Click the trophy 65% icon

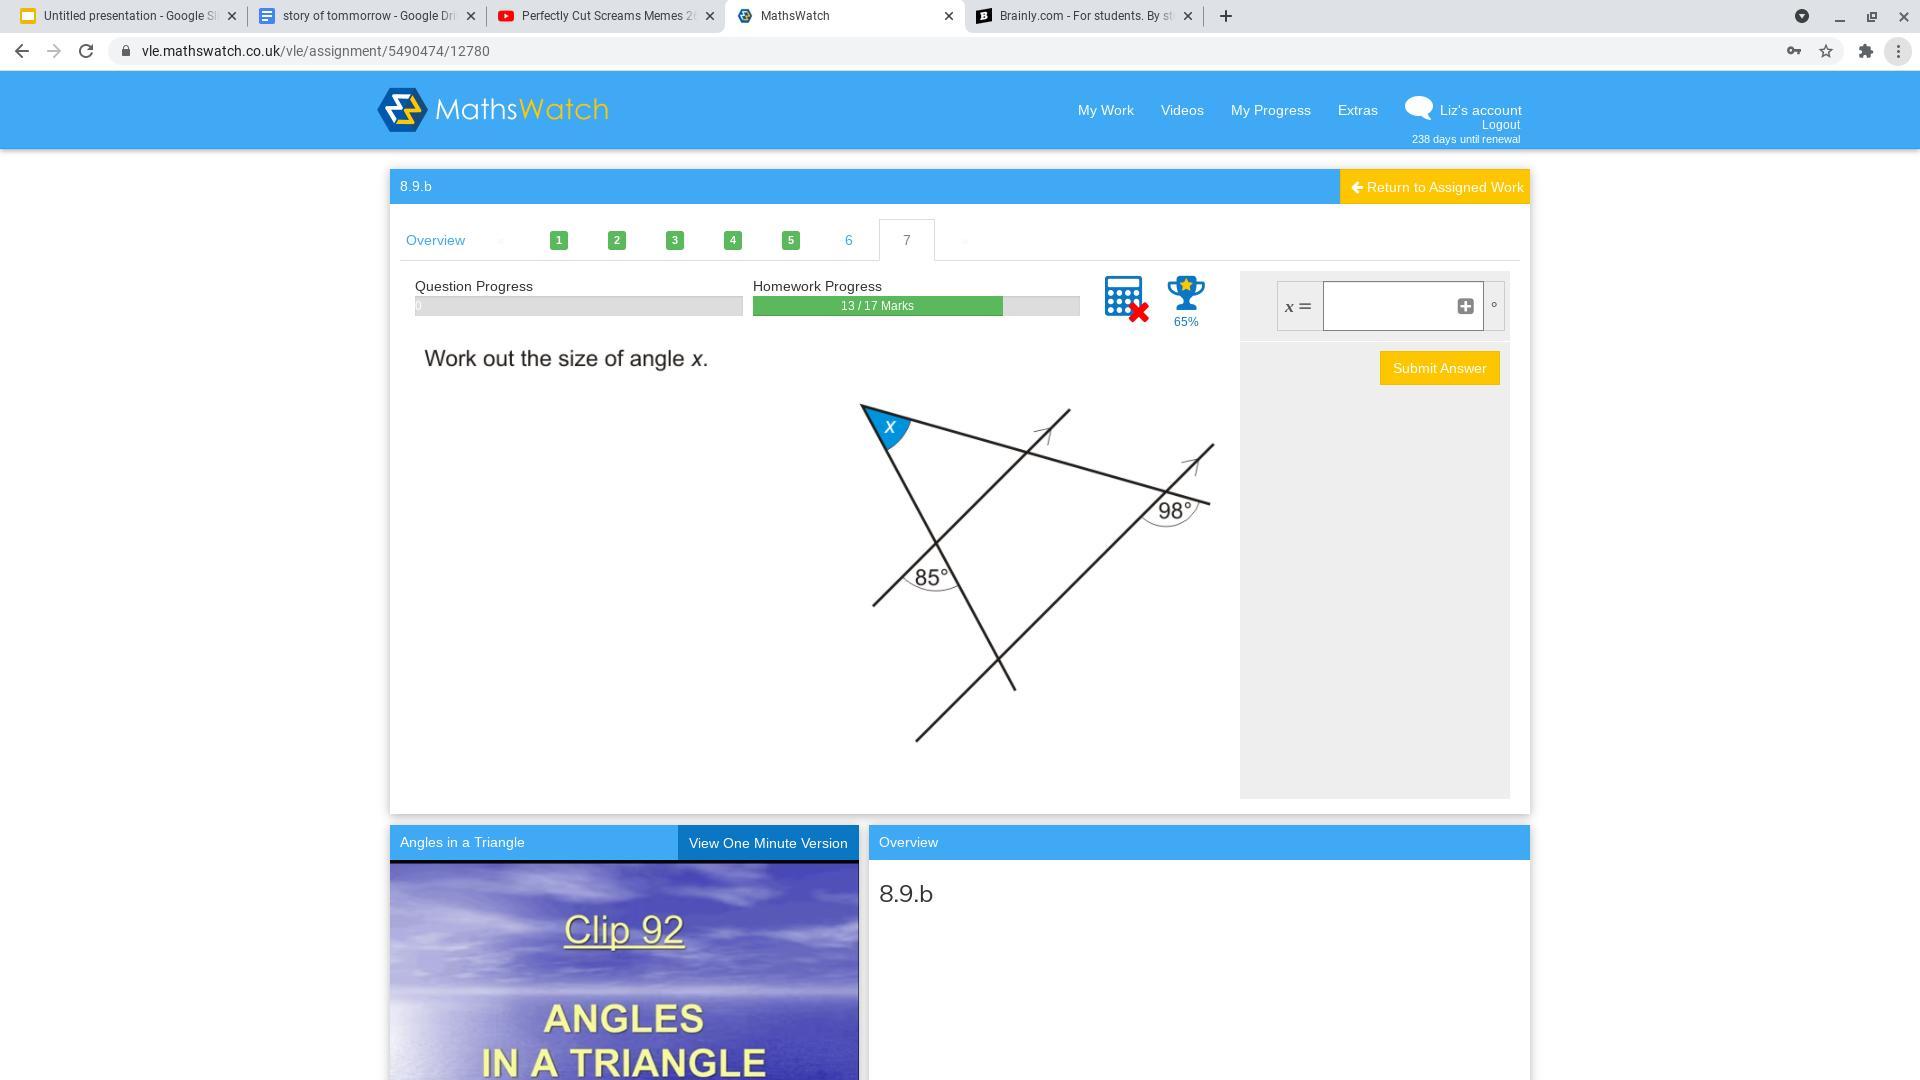(1186, 300)
